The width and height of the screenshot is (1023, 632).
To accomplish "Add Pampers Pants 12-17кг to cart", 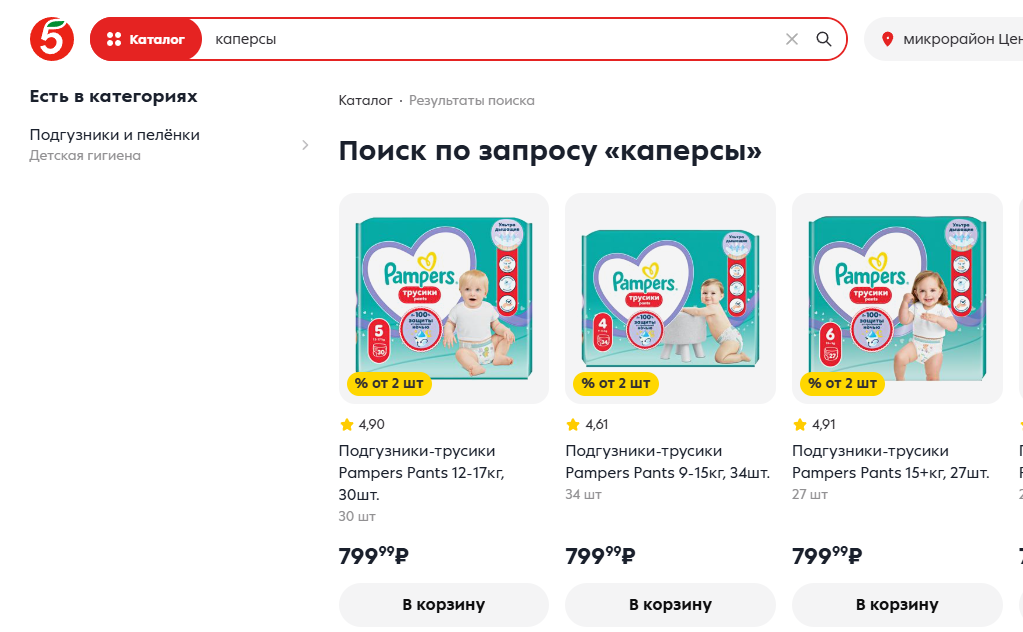I will click(x=443, y=605).
